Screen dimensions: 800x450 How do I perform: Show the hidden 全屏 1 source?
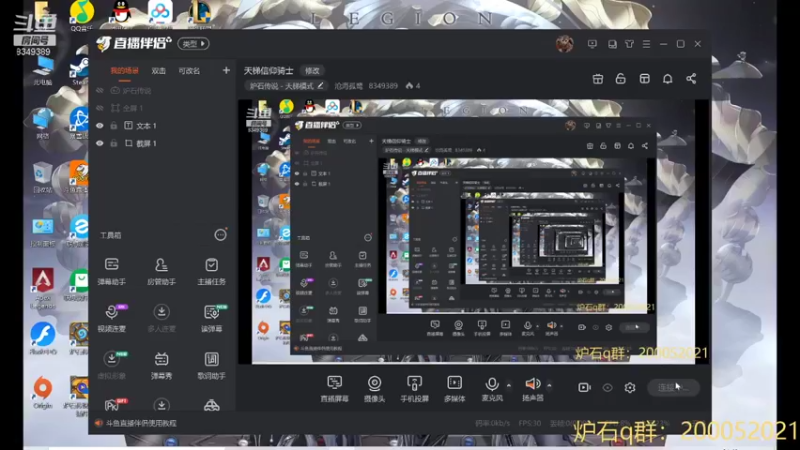[99, 108]
